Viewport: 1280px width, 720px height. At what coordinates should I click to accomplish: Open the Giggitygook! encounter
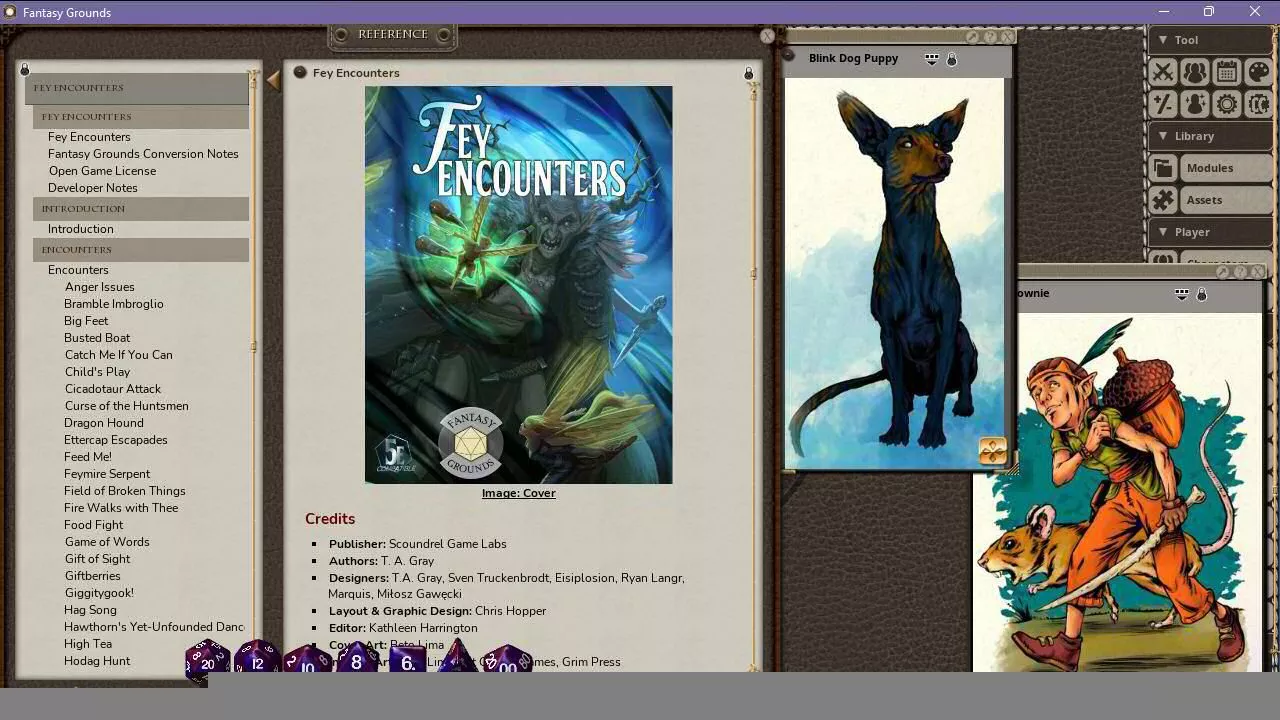(x=99, y=593)
